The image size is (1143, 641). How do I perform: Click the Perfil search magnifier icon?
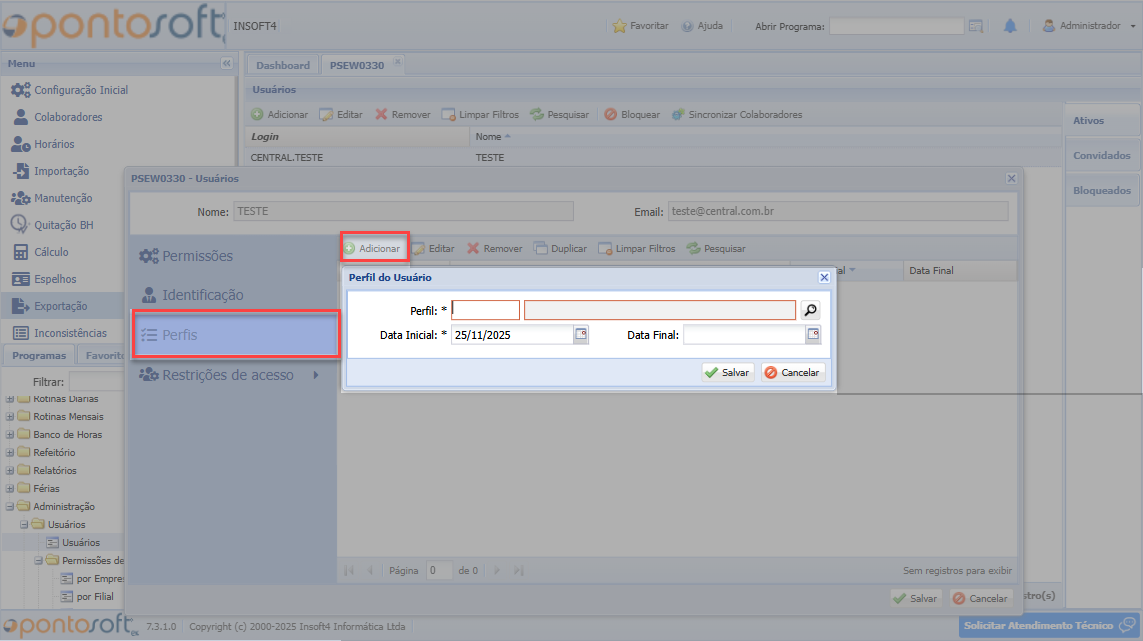810,310
